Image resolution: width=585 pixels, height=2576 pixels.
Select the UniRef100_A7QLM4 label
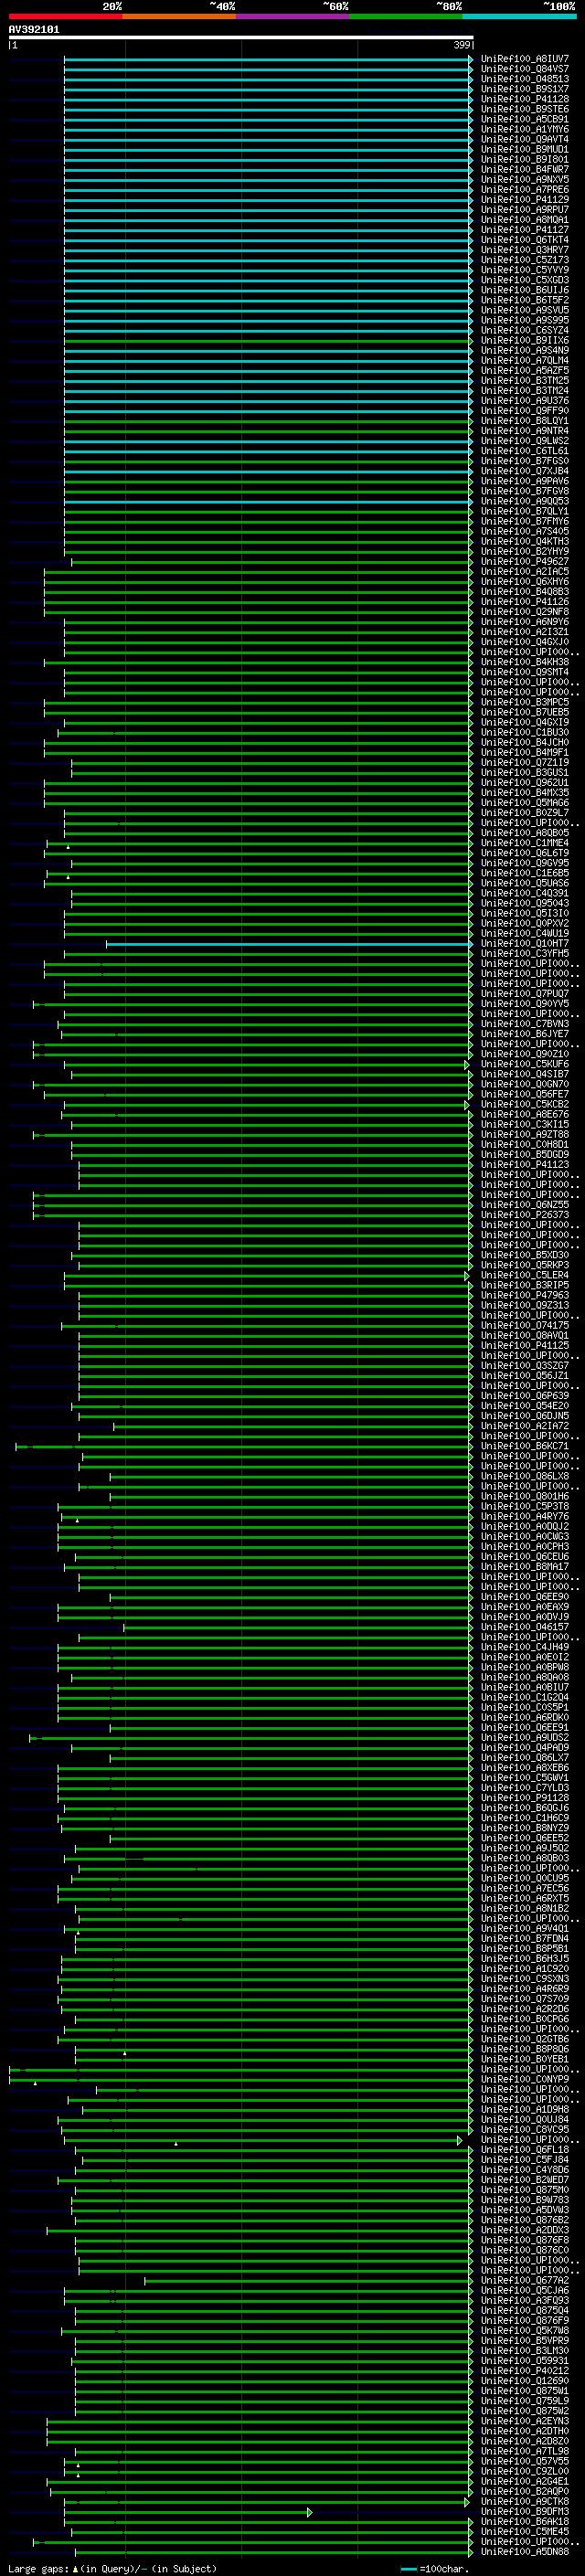(x=525, y=360)
